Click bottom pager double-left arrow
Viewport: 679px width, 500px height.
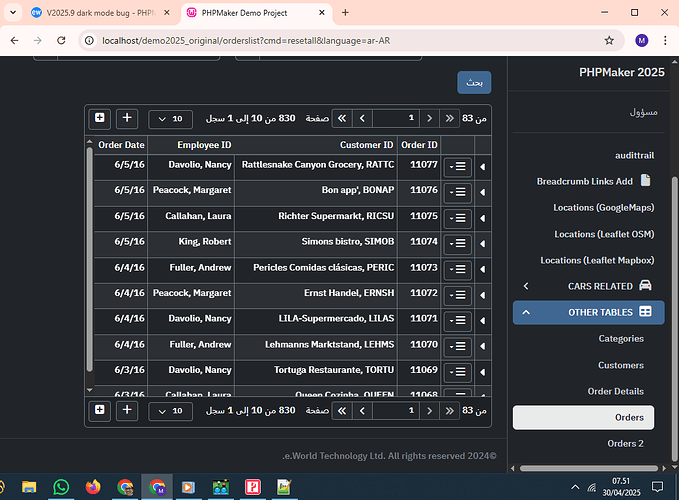[x=342, y=410]
